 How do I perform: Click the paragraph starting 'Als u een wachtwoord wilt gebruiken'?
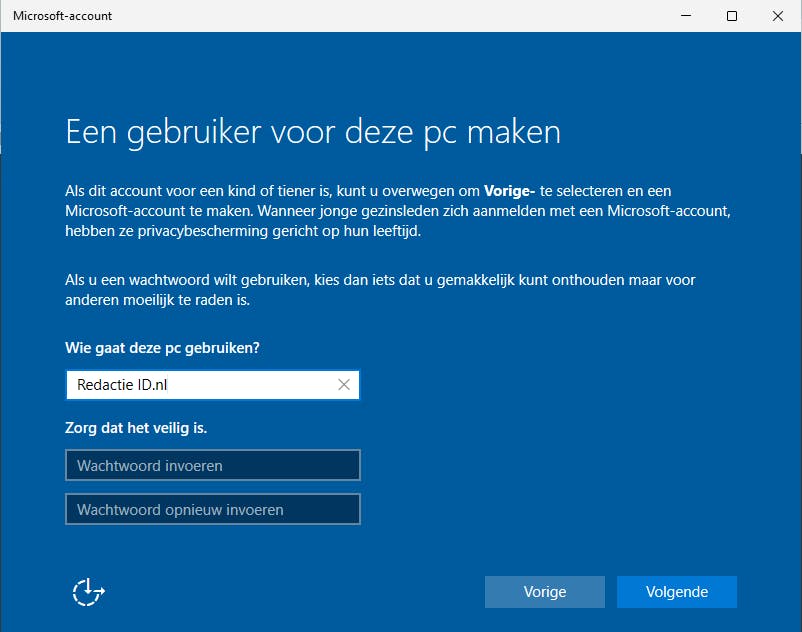click(x=380, y=290)
